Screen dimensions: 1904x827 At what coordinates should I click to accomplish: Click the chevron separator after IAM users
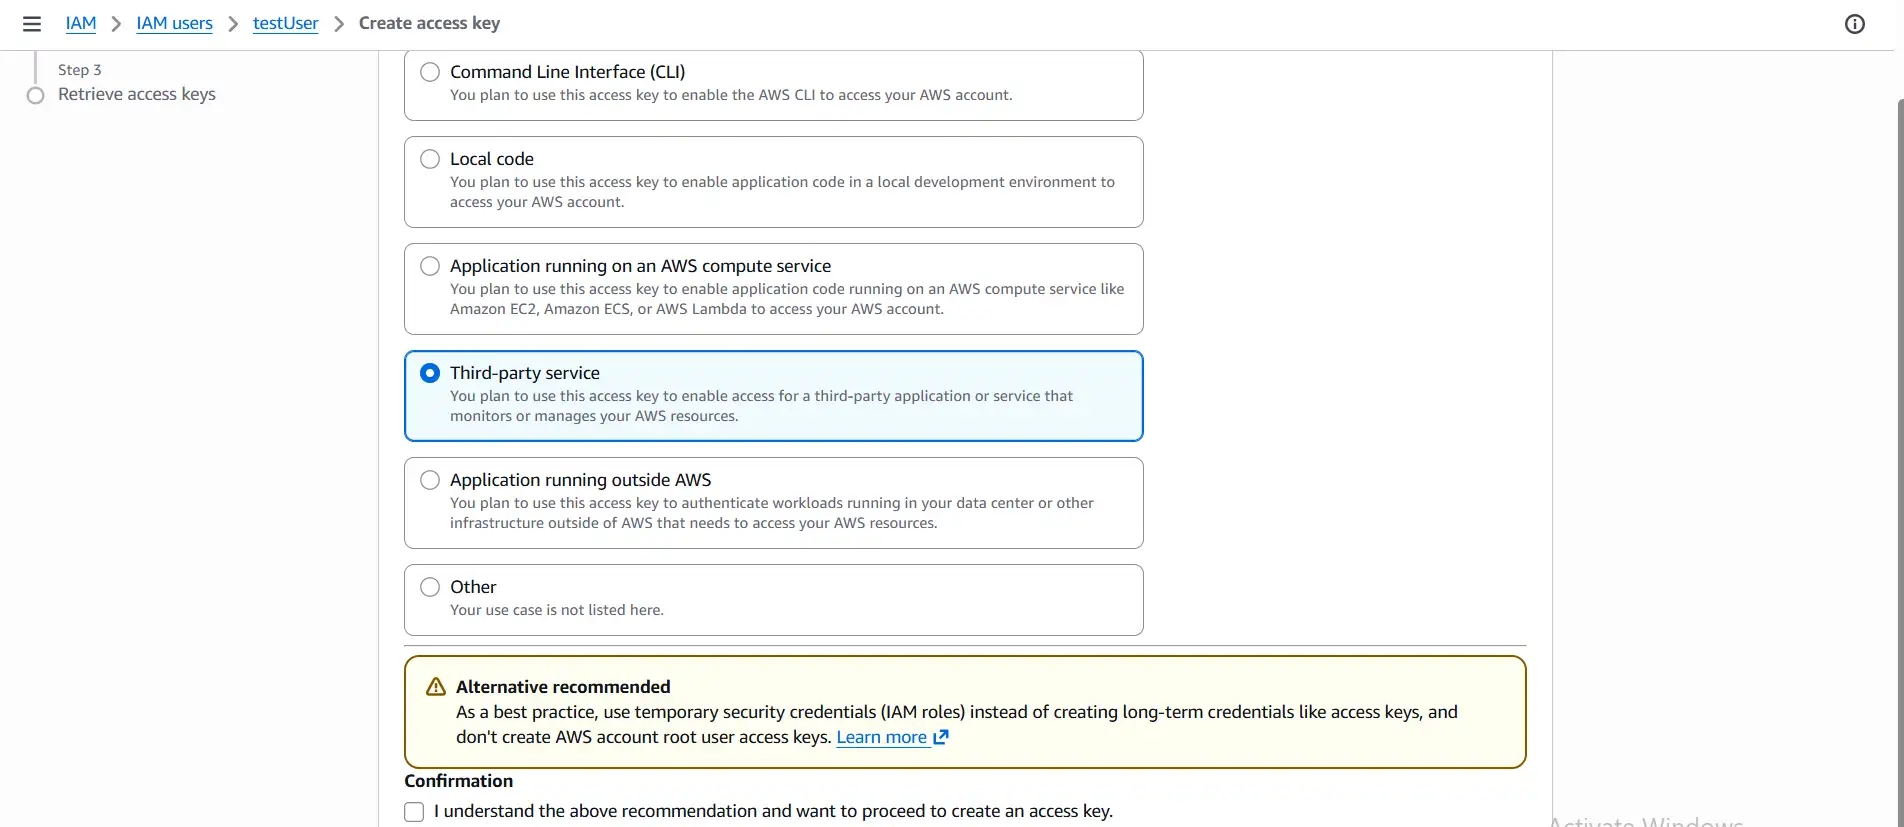(x=233, y=24)
